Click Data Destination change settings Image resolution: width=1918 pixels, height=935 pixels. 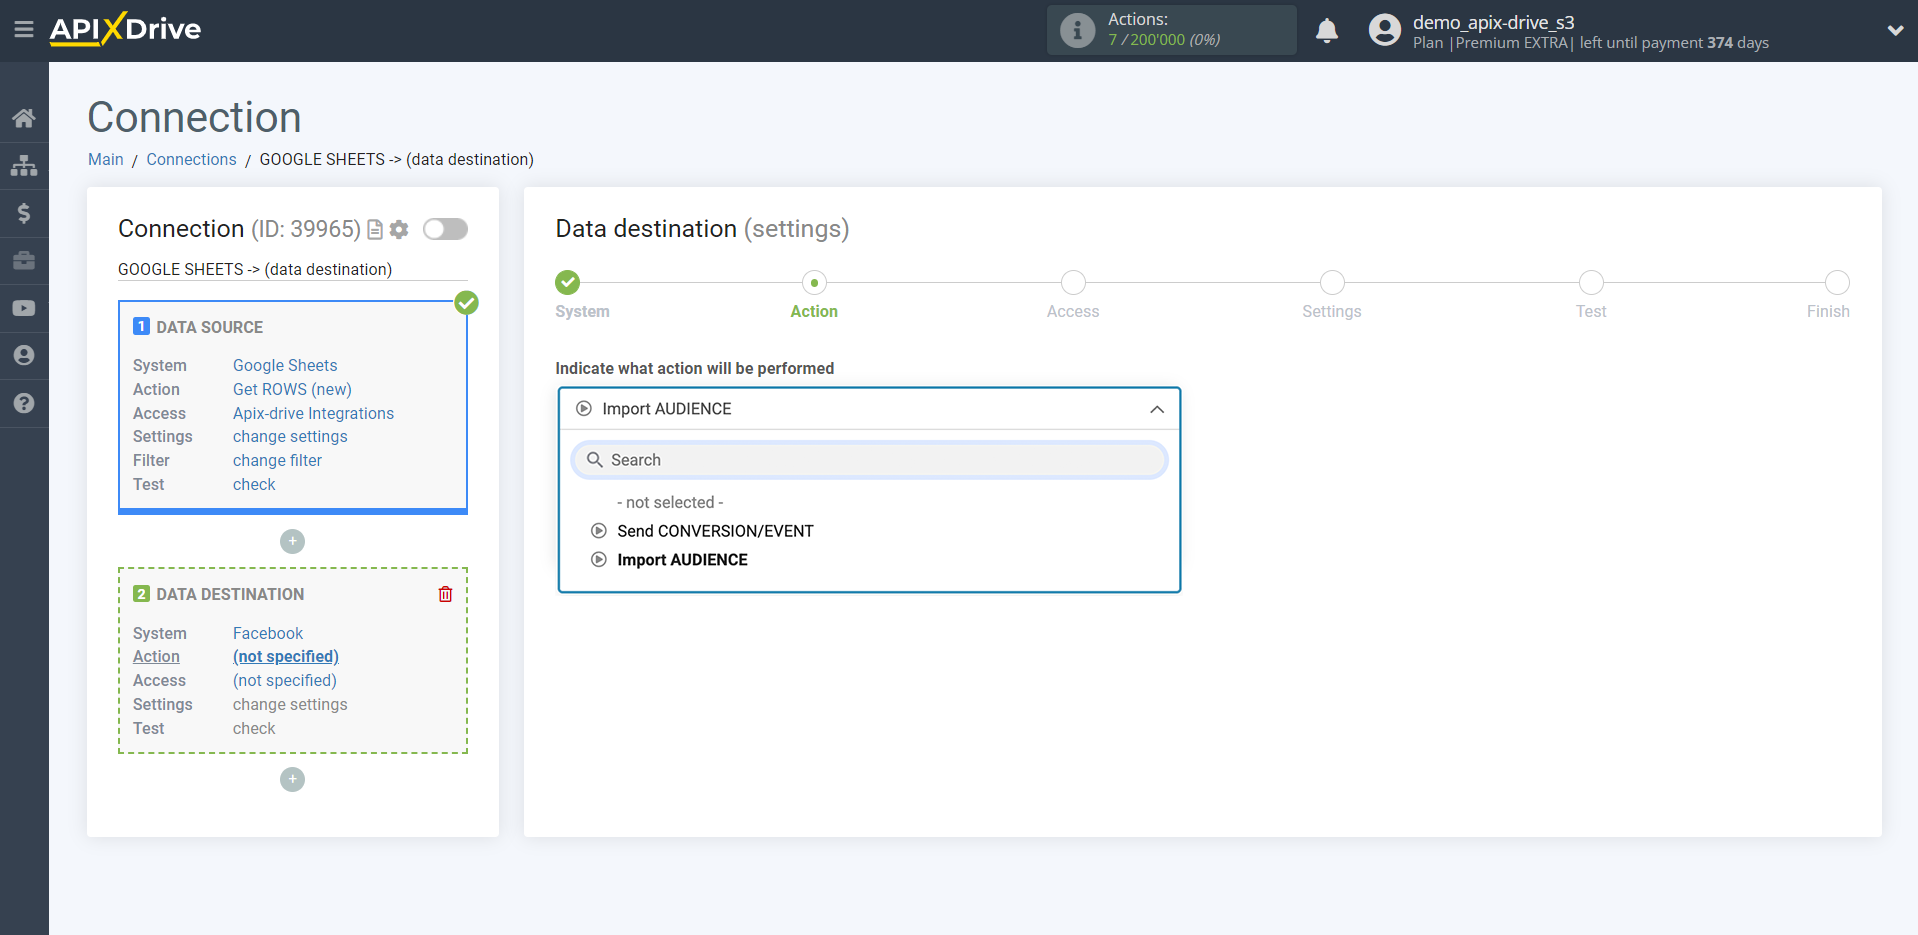(290, 704)
